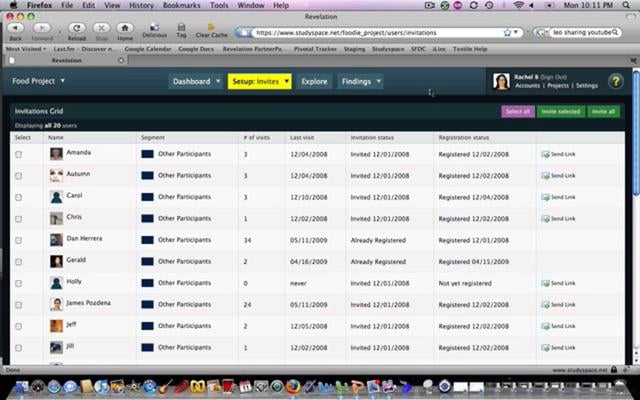640x400 pixels.
Task: Check the box for Gerald
Action: tap(18, 262)
